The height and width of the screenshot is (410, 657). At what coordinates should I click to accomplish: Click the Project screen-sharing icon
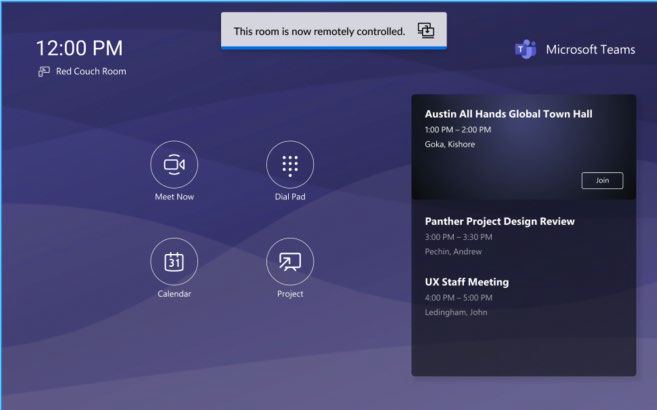290,262
